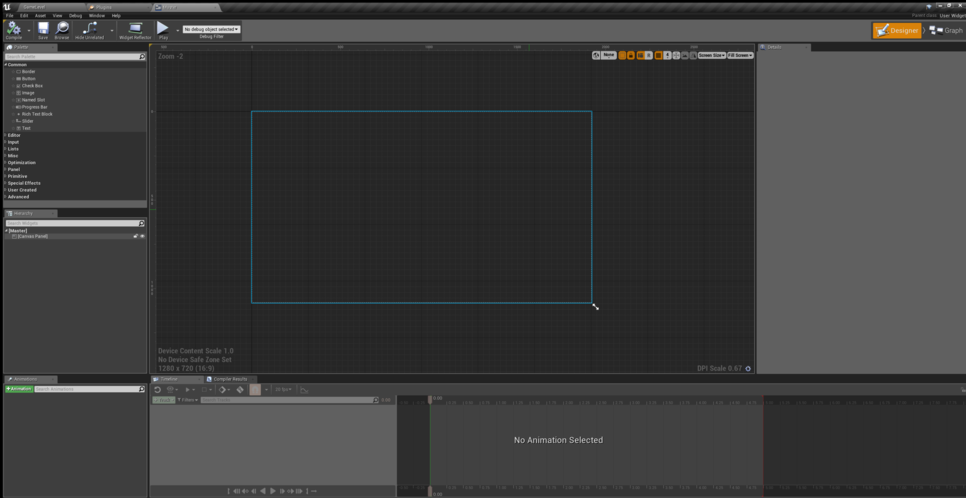Click the DPI Scale settings gear icon
966x498 pixels.
pyautogui.click(x=748, y=369)
